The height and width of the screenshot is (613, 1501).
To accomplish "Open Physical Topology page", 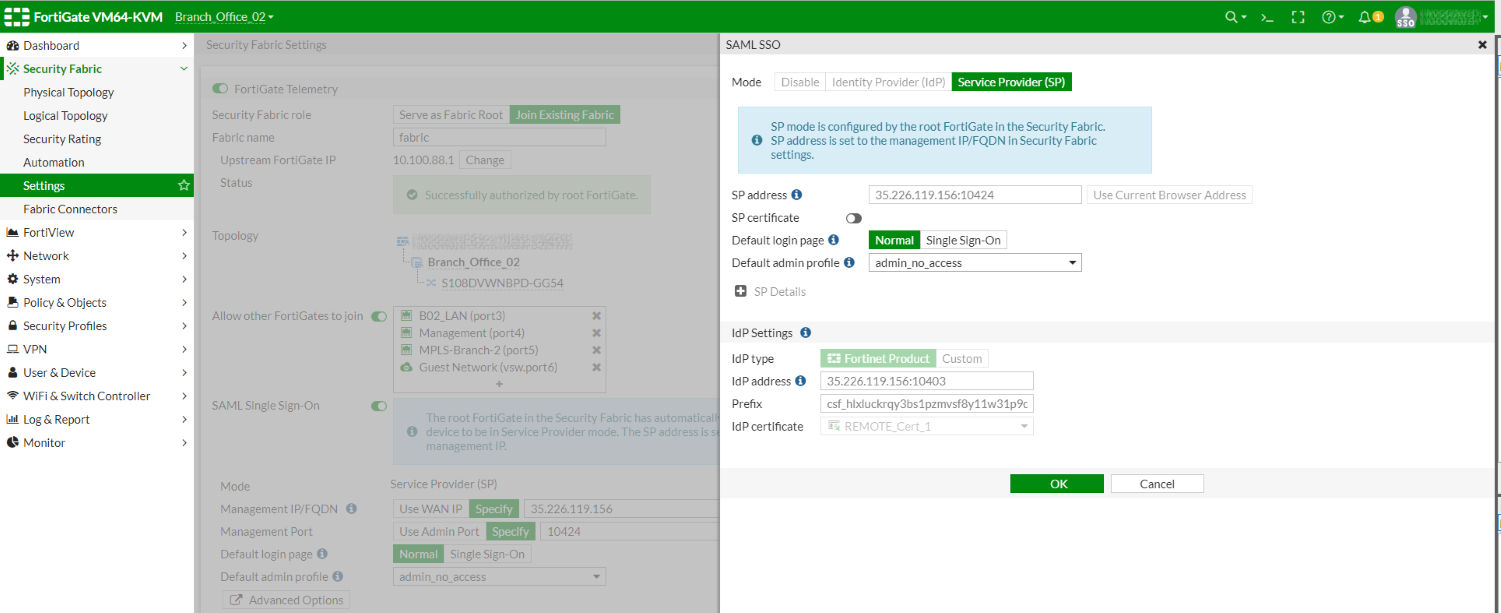I will [x=69, y=92].
